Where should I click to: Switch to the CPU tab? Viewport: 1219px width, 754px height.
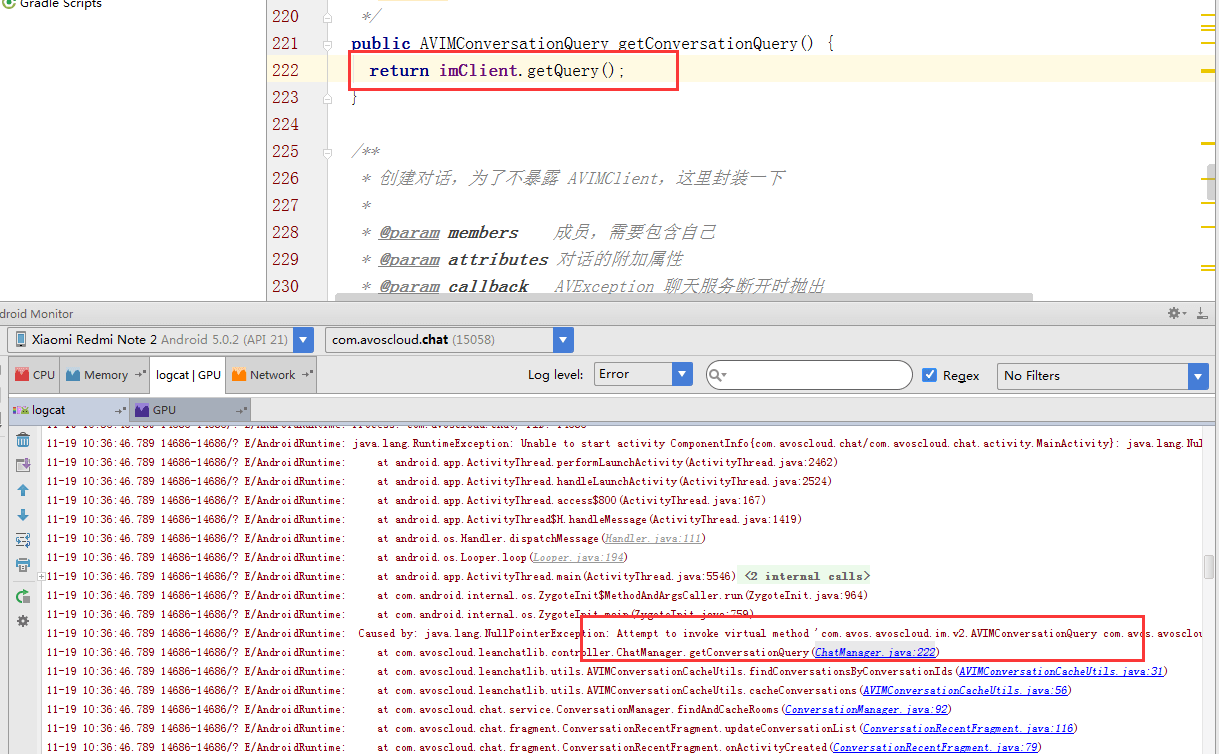tap(34, 375)
